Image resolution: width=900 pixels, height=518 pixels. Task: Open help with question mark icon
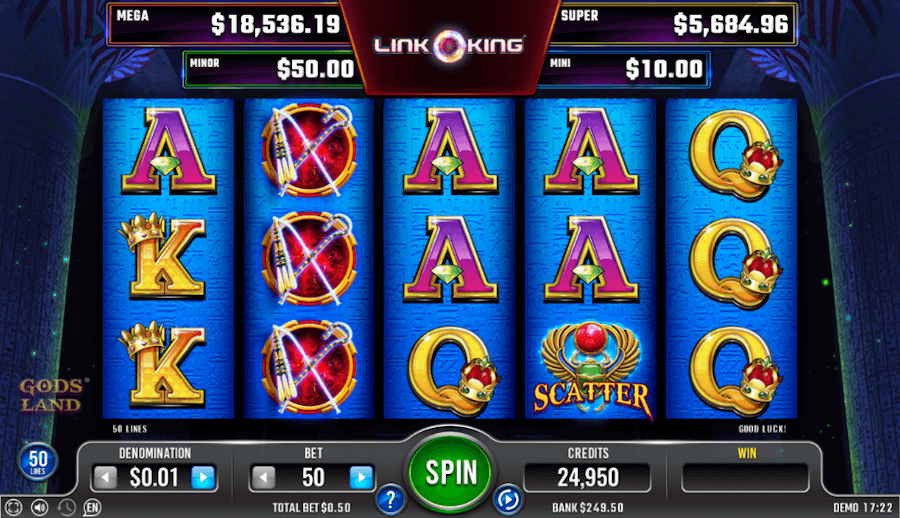(x=390, y=500)
